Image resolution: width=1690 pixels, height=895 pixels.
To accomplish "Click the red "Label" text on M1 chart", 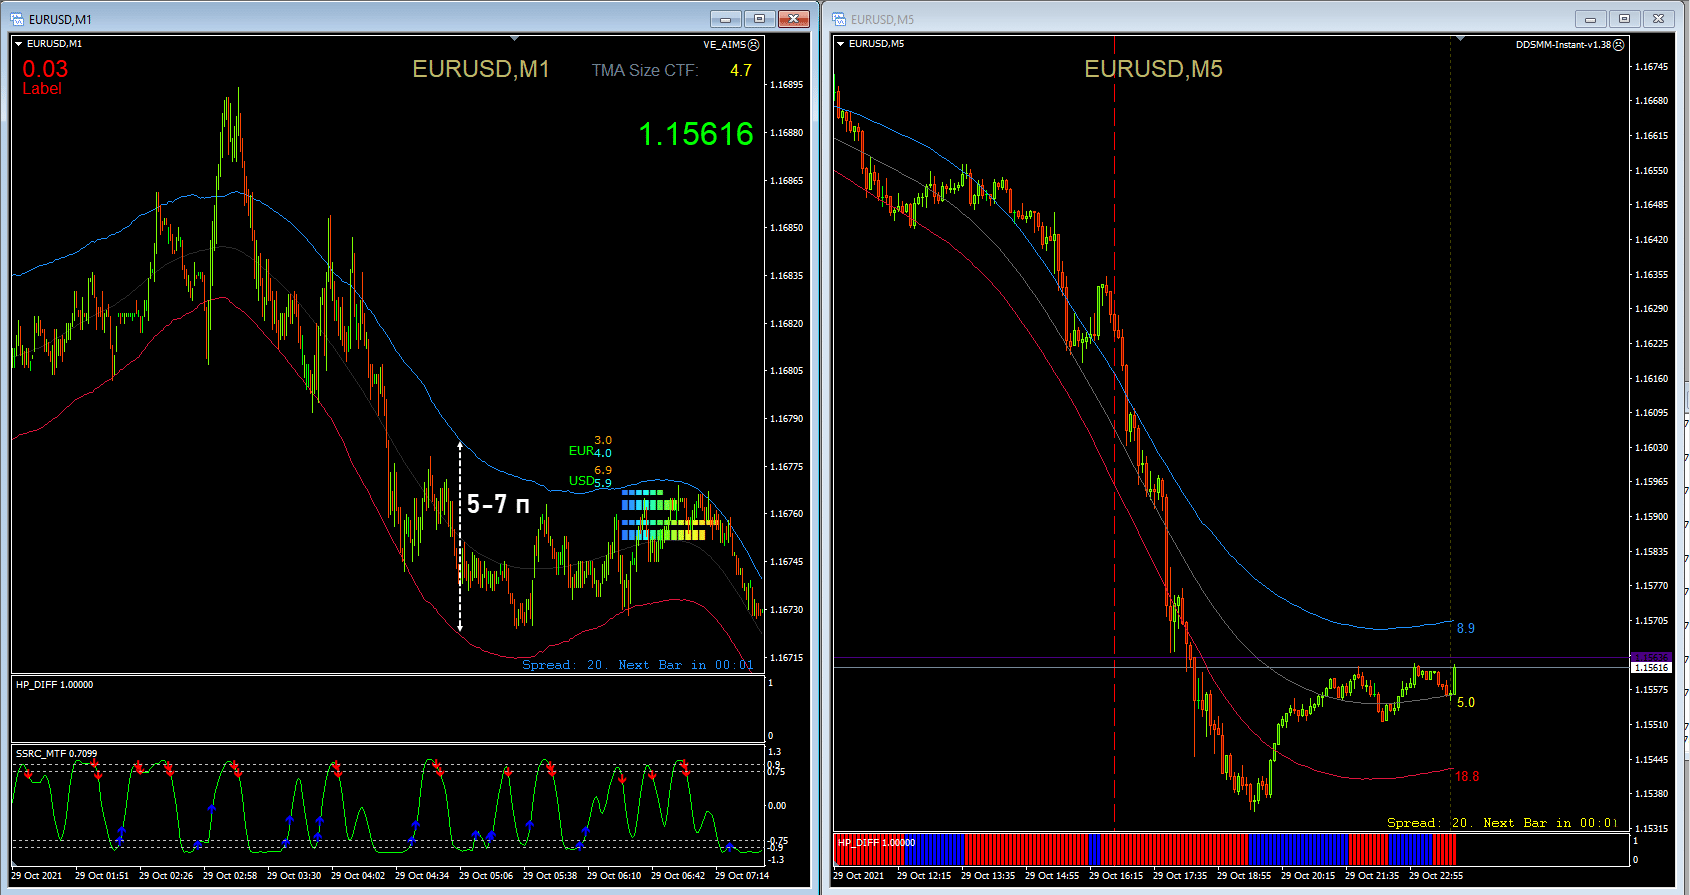I will [x=42, y=89].
